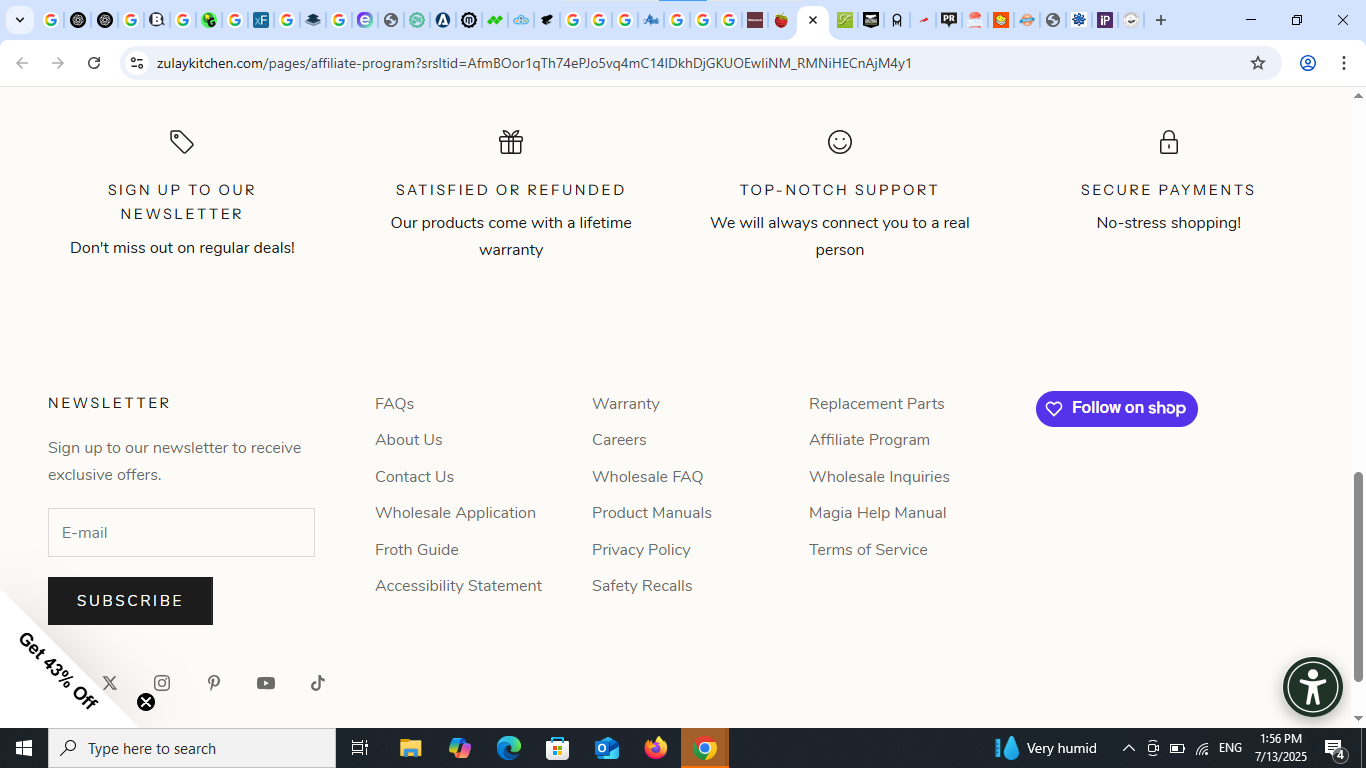Open the Instagram social icon
Screen dimensions: 1366x768
point(162,683)
